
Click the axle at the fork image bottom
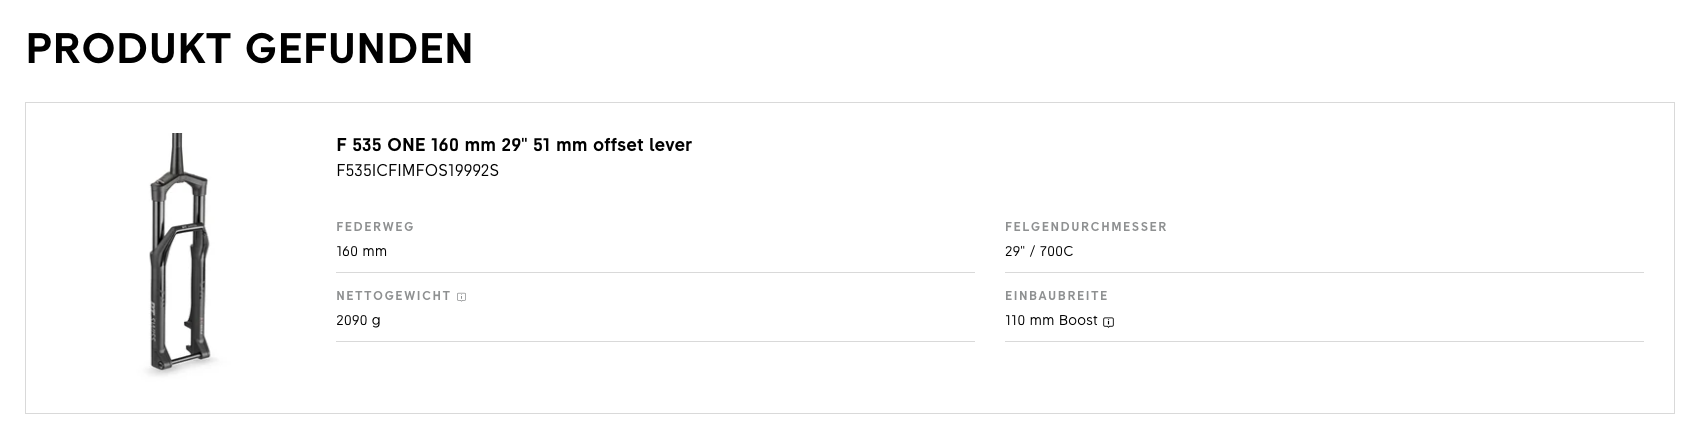pos(180,360)
